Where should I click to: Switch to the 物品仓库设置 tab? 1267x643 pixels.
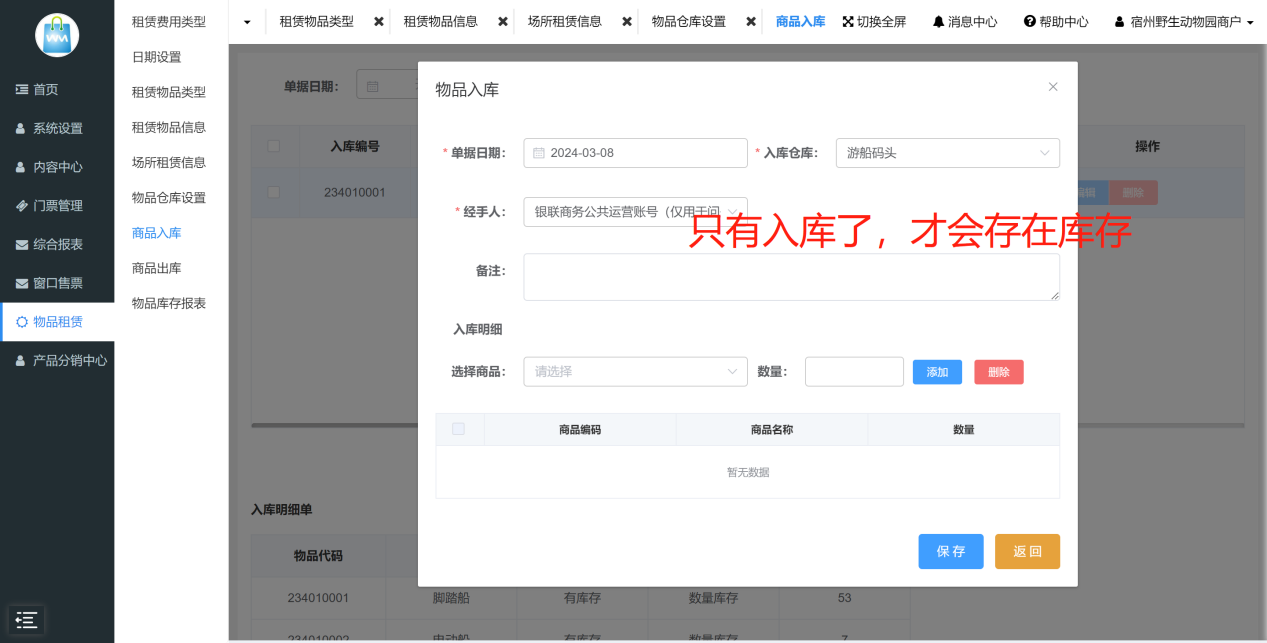point(688,21)
